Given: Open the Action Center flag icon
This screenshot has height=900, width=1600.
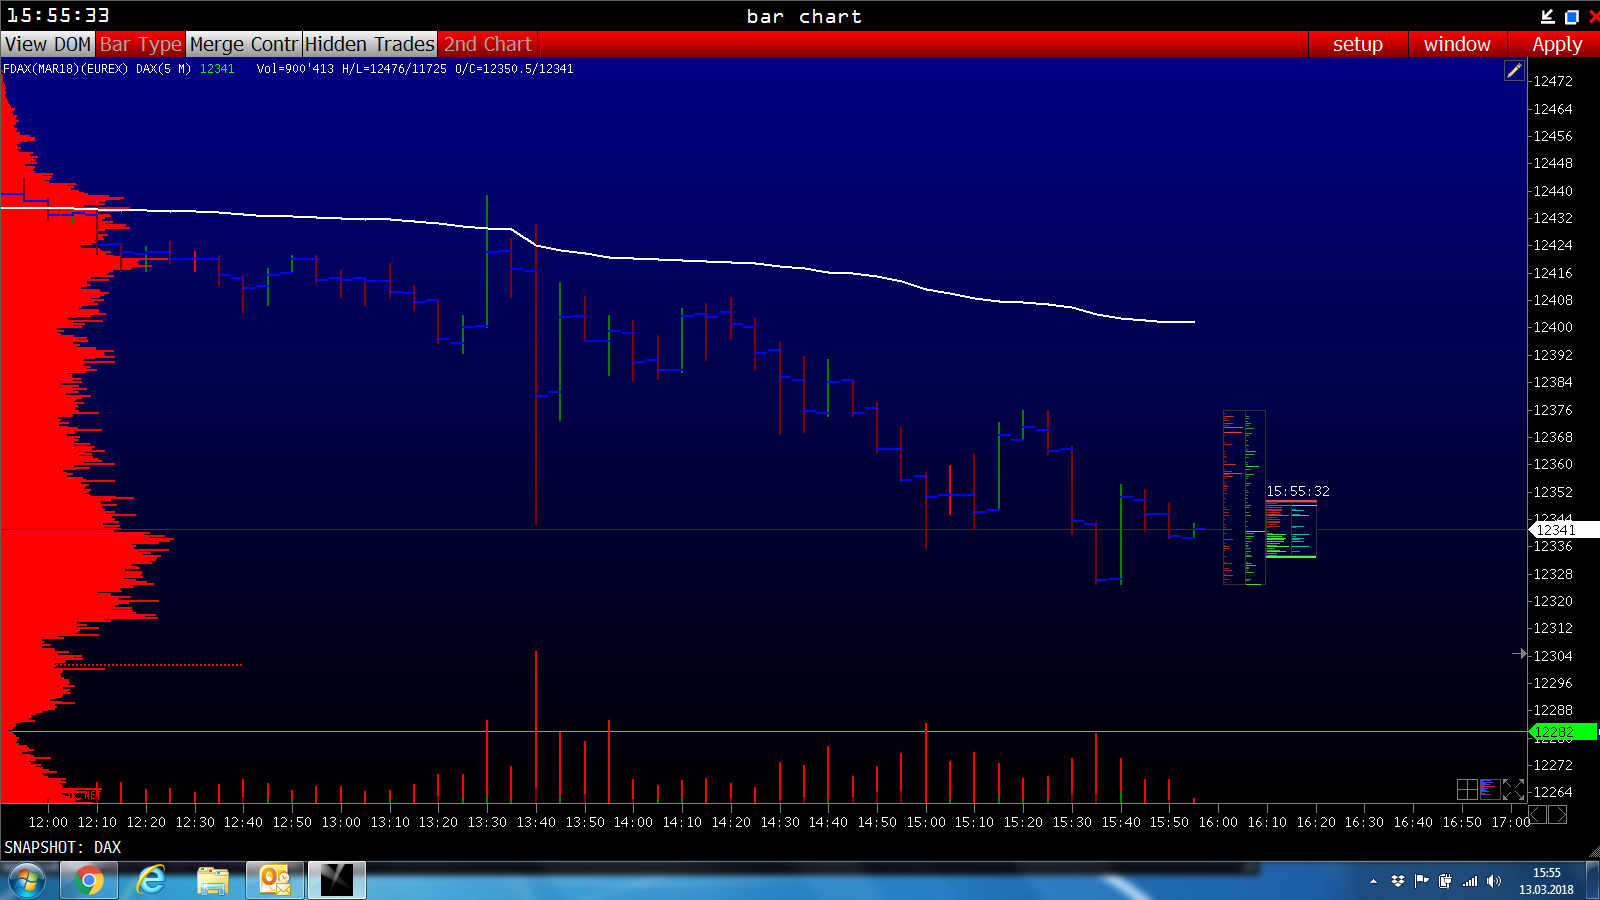Looking at the screenshot, I should click(1421, 881).
